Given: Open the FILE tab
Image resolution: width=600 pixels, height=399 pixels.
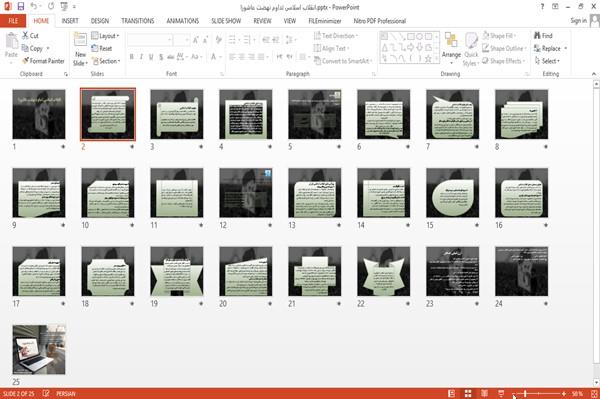Looking at the screenshot, I should tap(13, 21).
